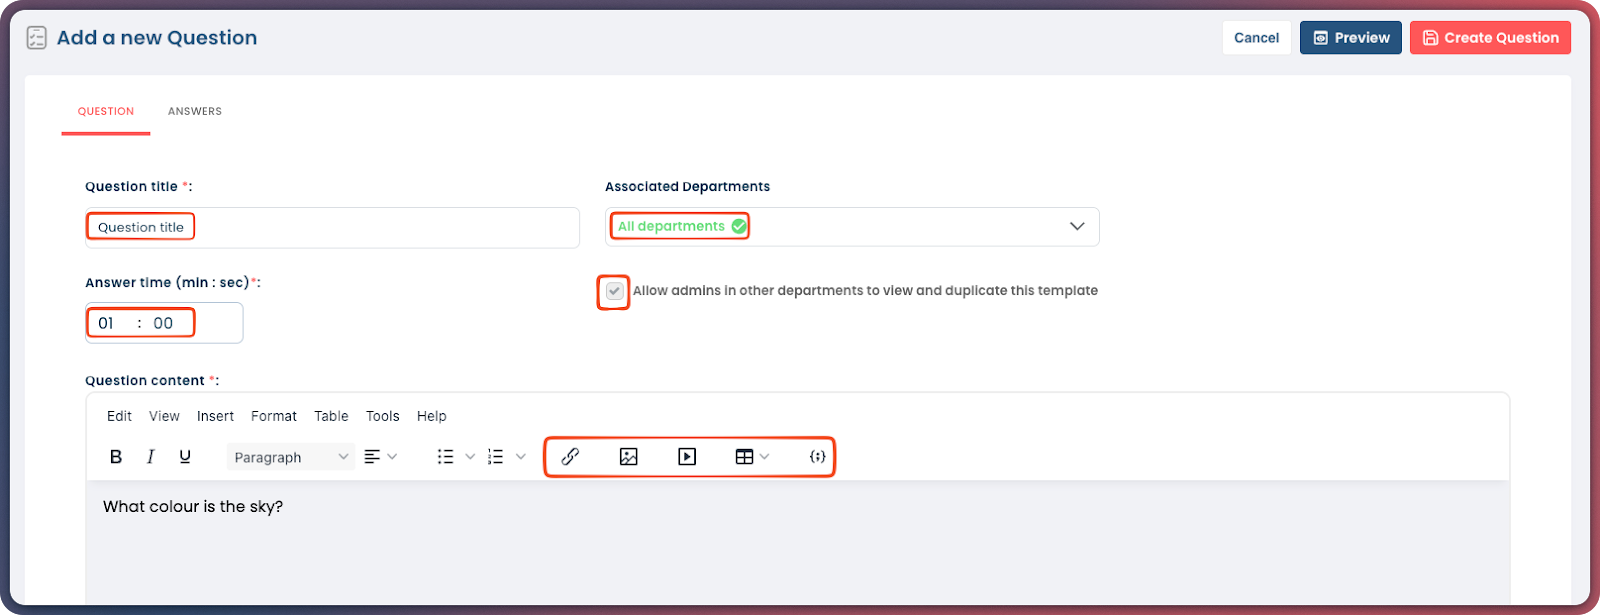This screenshot has height=615, width=1600.
Task: Click the Question title input field
Action: [332, 228]
